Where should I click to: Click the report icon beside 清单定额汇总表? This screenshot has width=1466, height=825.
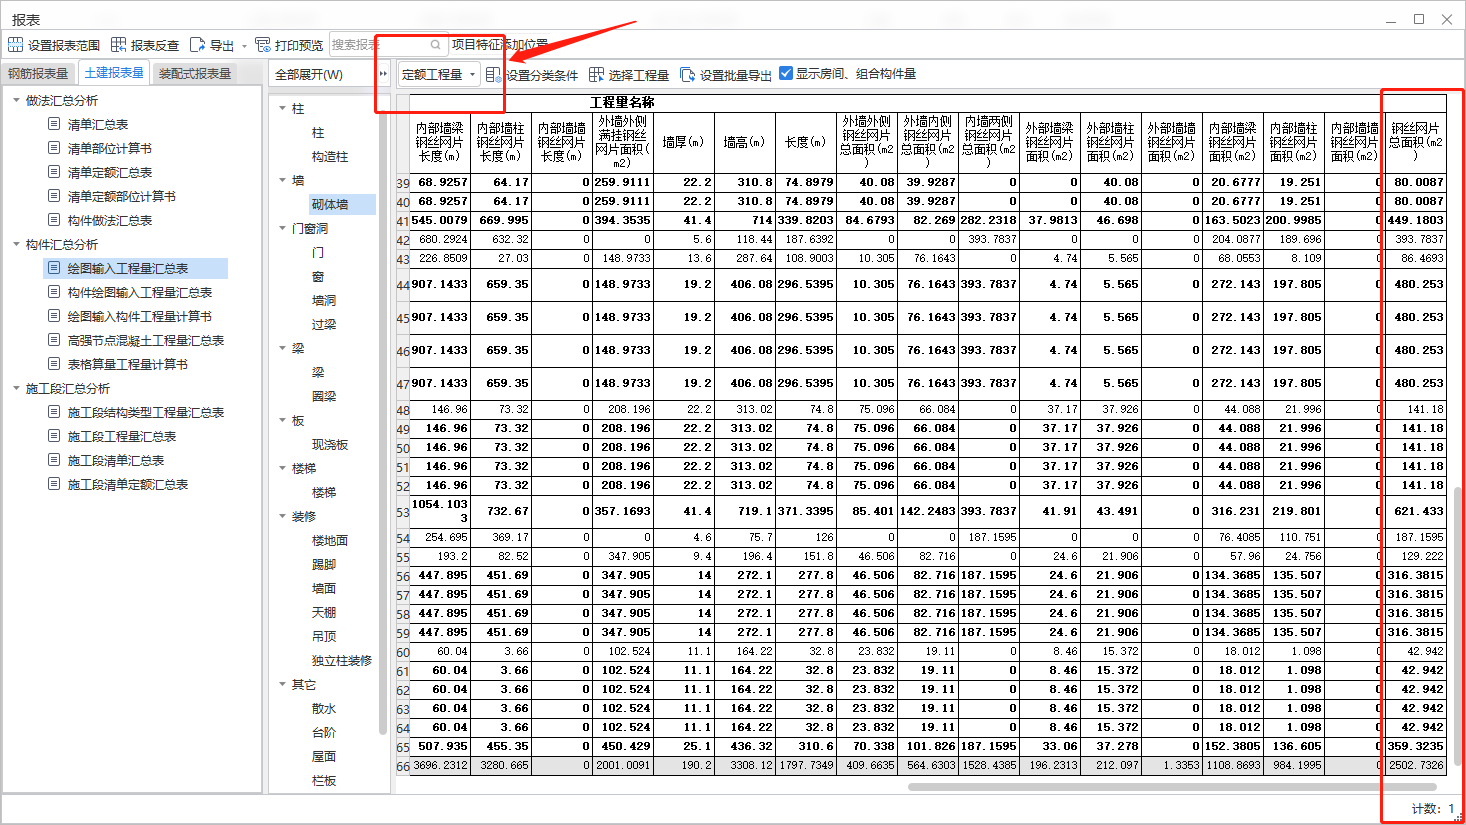(54, 172)
